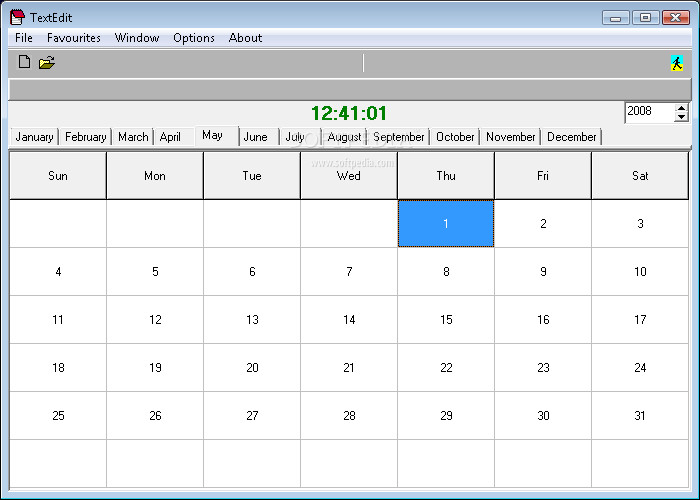Select day 24 in the calendar
This screenshot has height=500, width=700.
(x=640, y=367)
